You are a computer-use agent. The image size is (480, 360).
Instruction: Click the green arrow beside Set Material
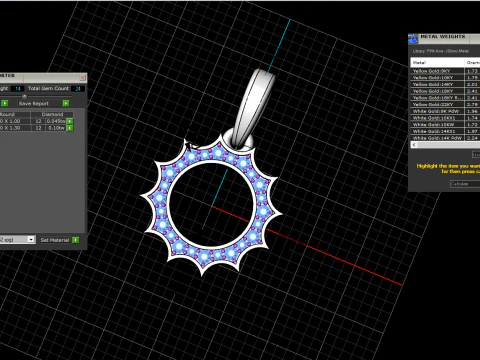pos(76,240)
